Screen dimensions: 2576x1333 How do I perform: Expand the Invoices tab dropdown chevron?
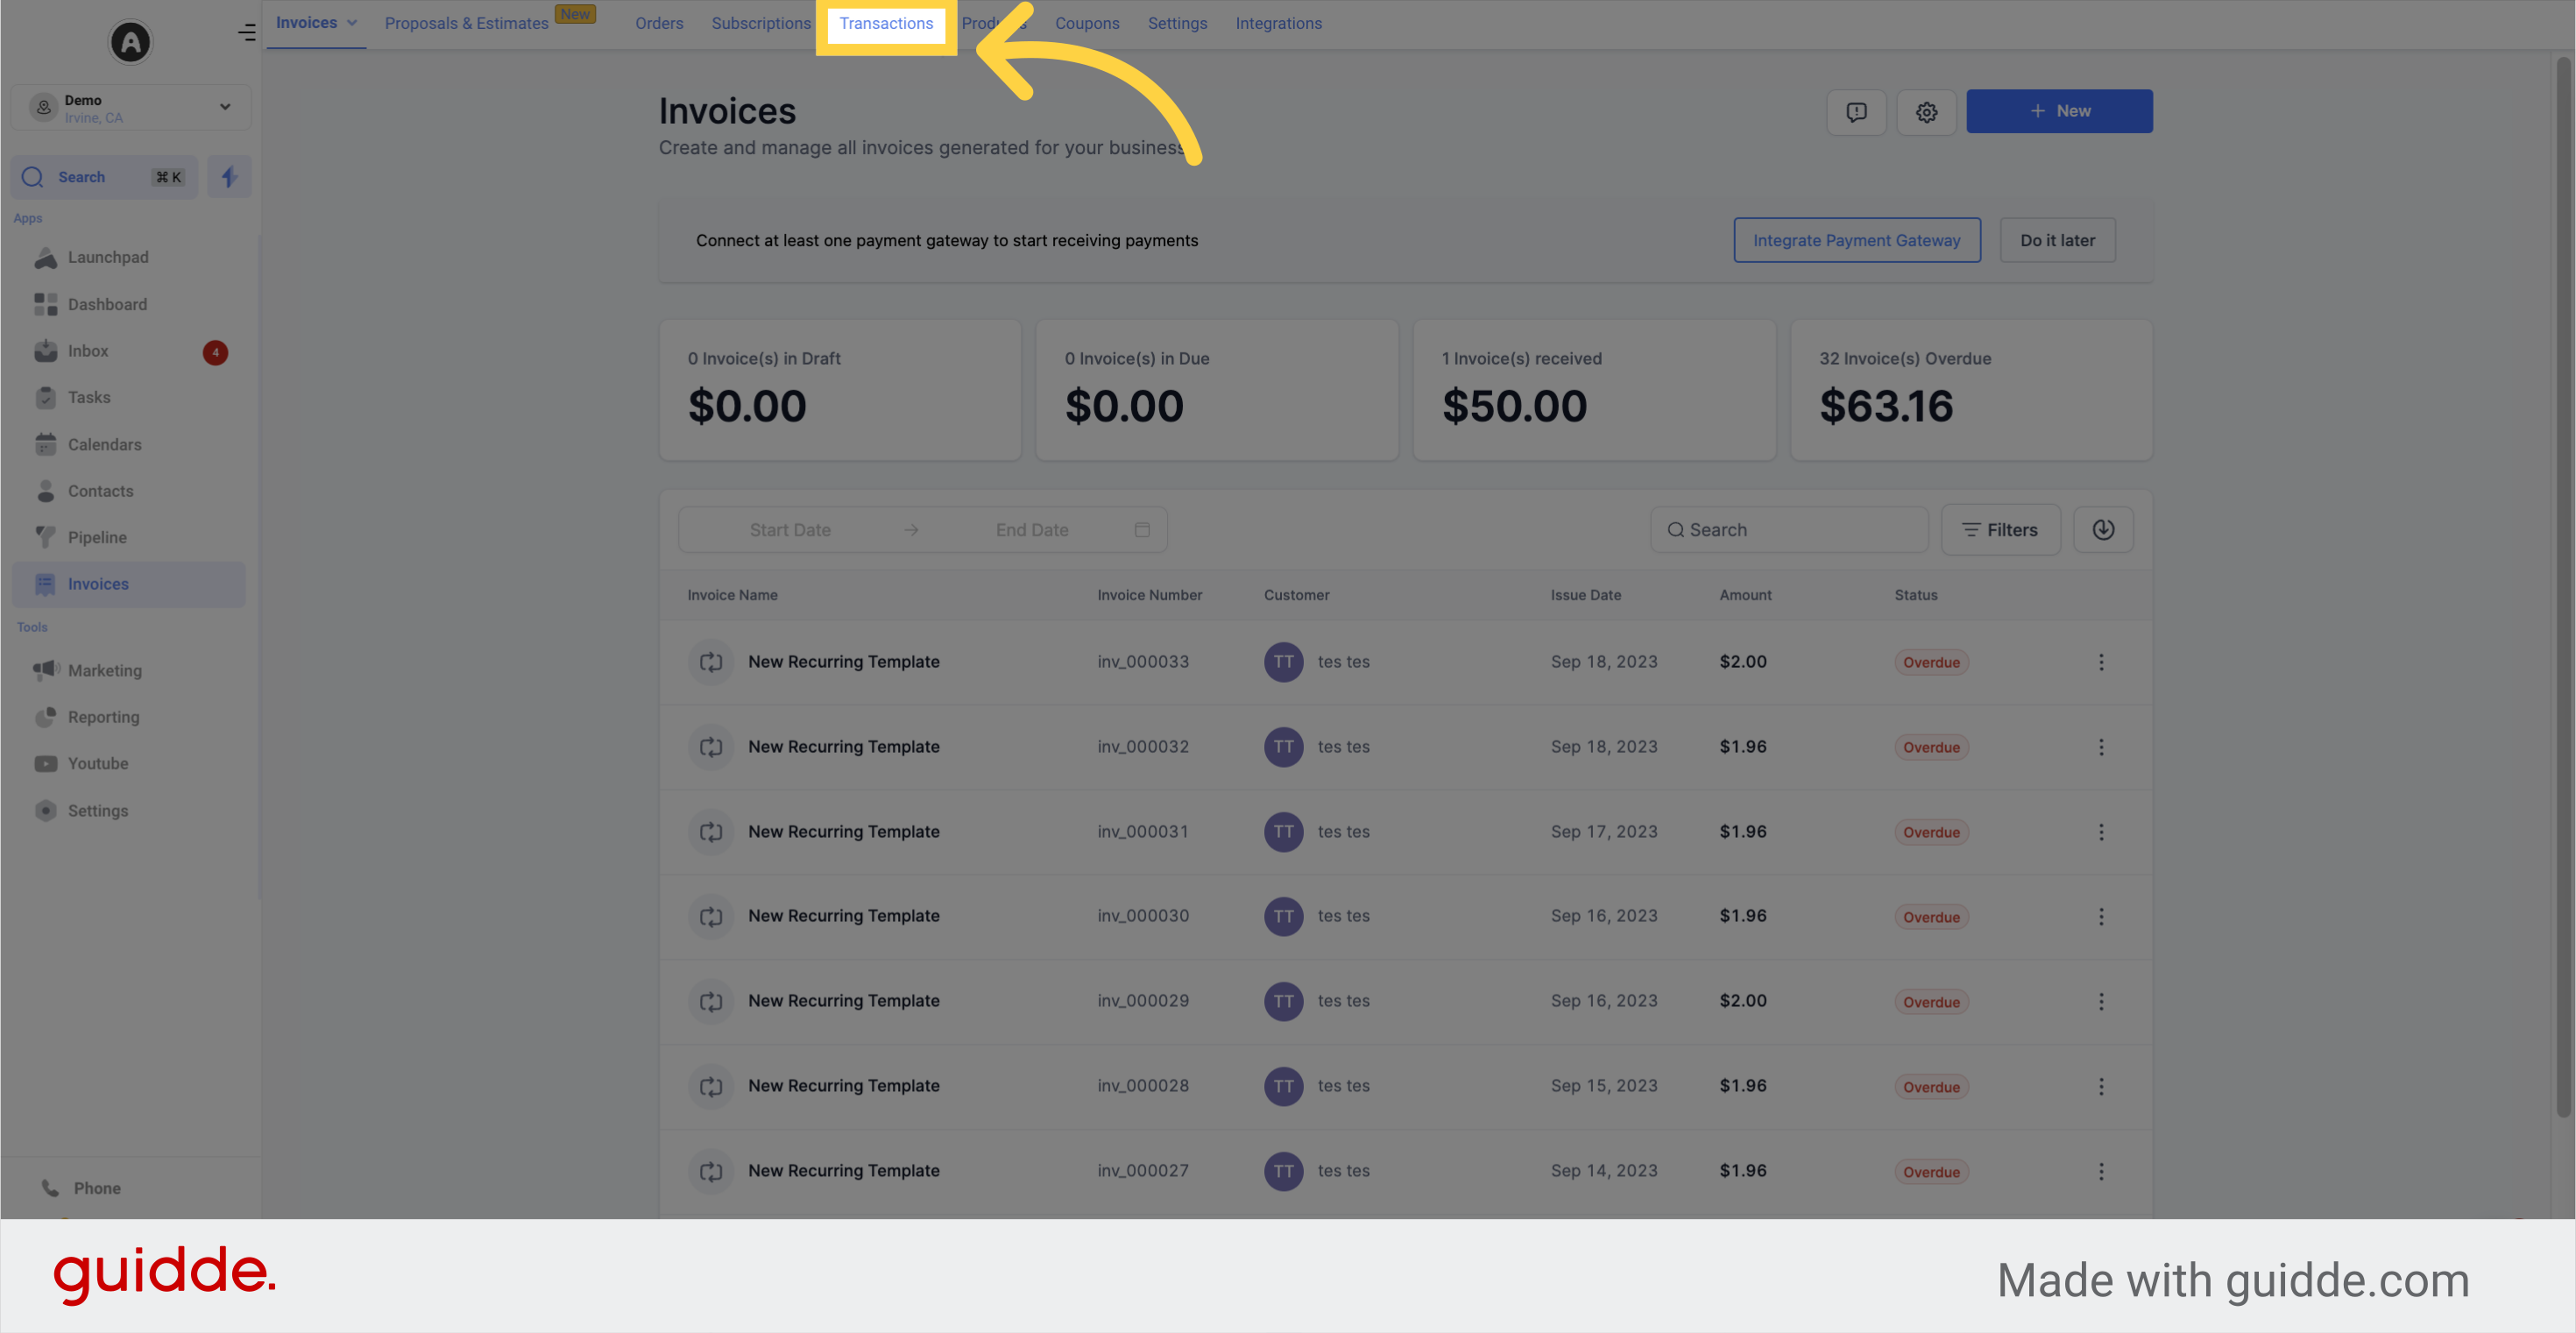[x=352, y=23]
